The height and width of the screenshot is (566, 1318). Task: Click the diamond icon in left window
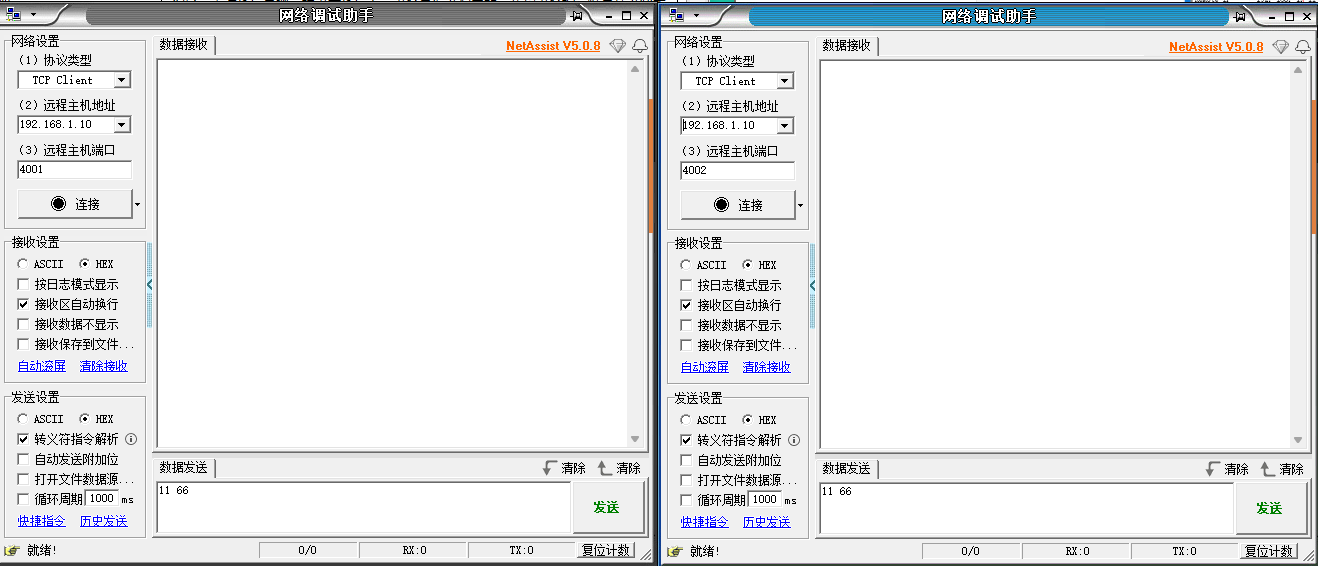[x=618, y=46]
